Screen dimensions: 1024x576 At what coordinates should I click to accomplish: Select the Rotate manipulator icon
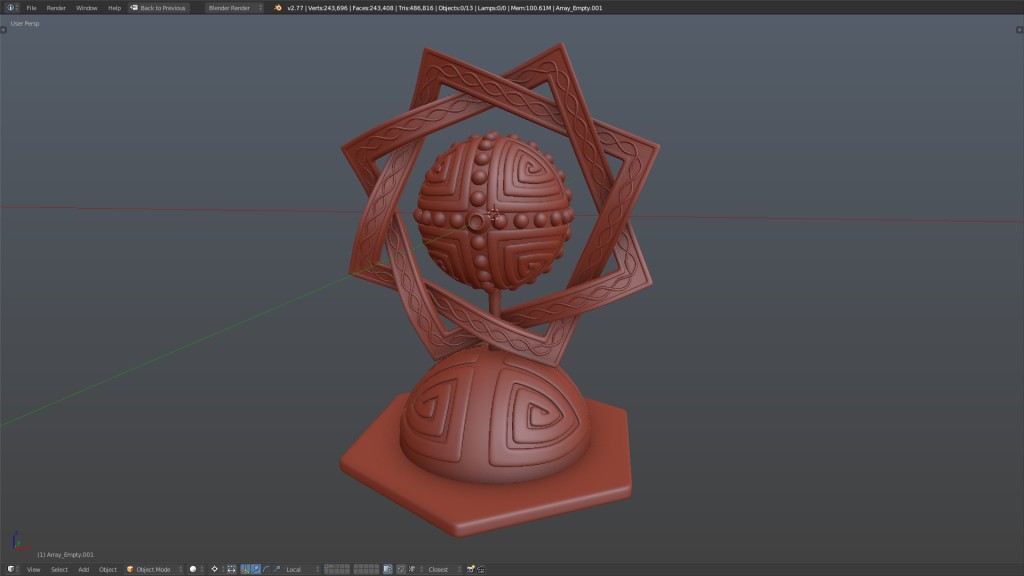point(264,568)
